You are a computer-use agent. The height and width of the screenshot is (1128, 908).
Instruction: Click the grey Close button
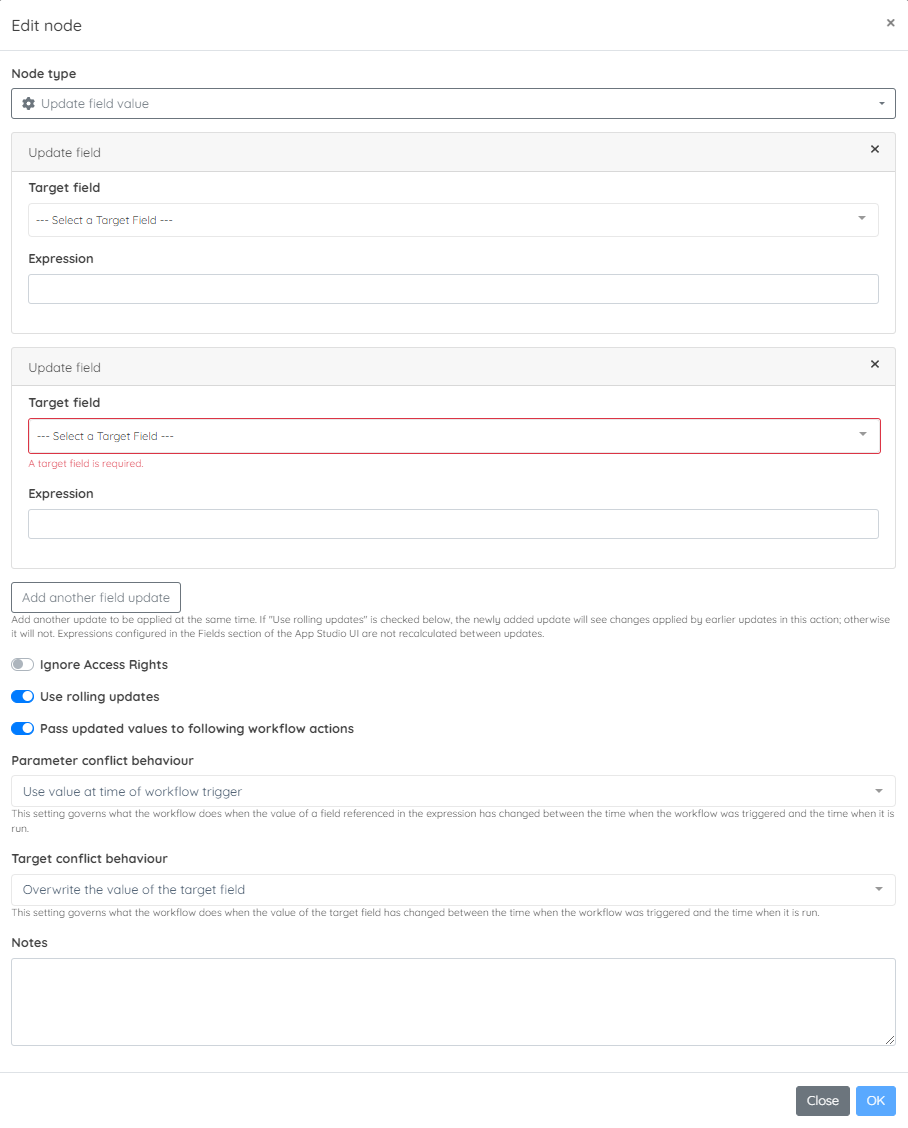[x=822, y=1101]
